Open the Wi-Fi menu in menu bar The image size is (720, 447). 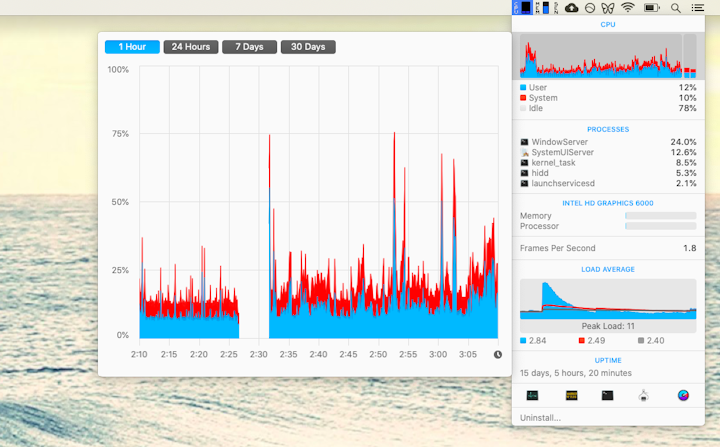point(628,8)
